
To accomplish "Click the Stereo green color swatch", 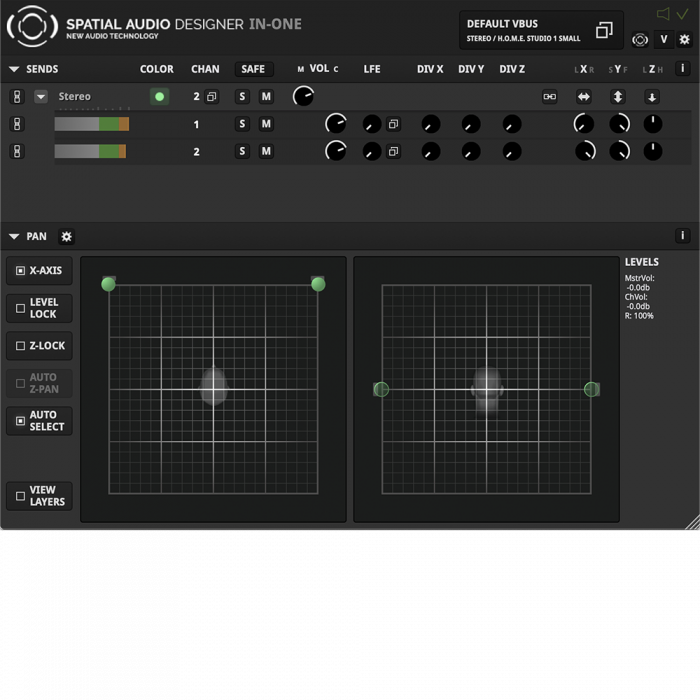I will point(159,96).
